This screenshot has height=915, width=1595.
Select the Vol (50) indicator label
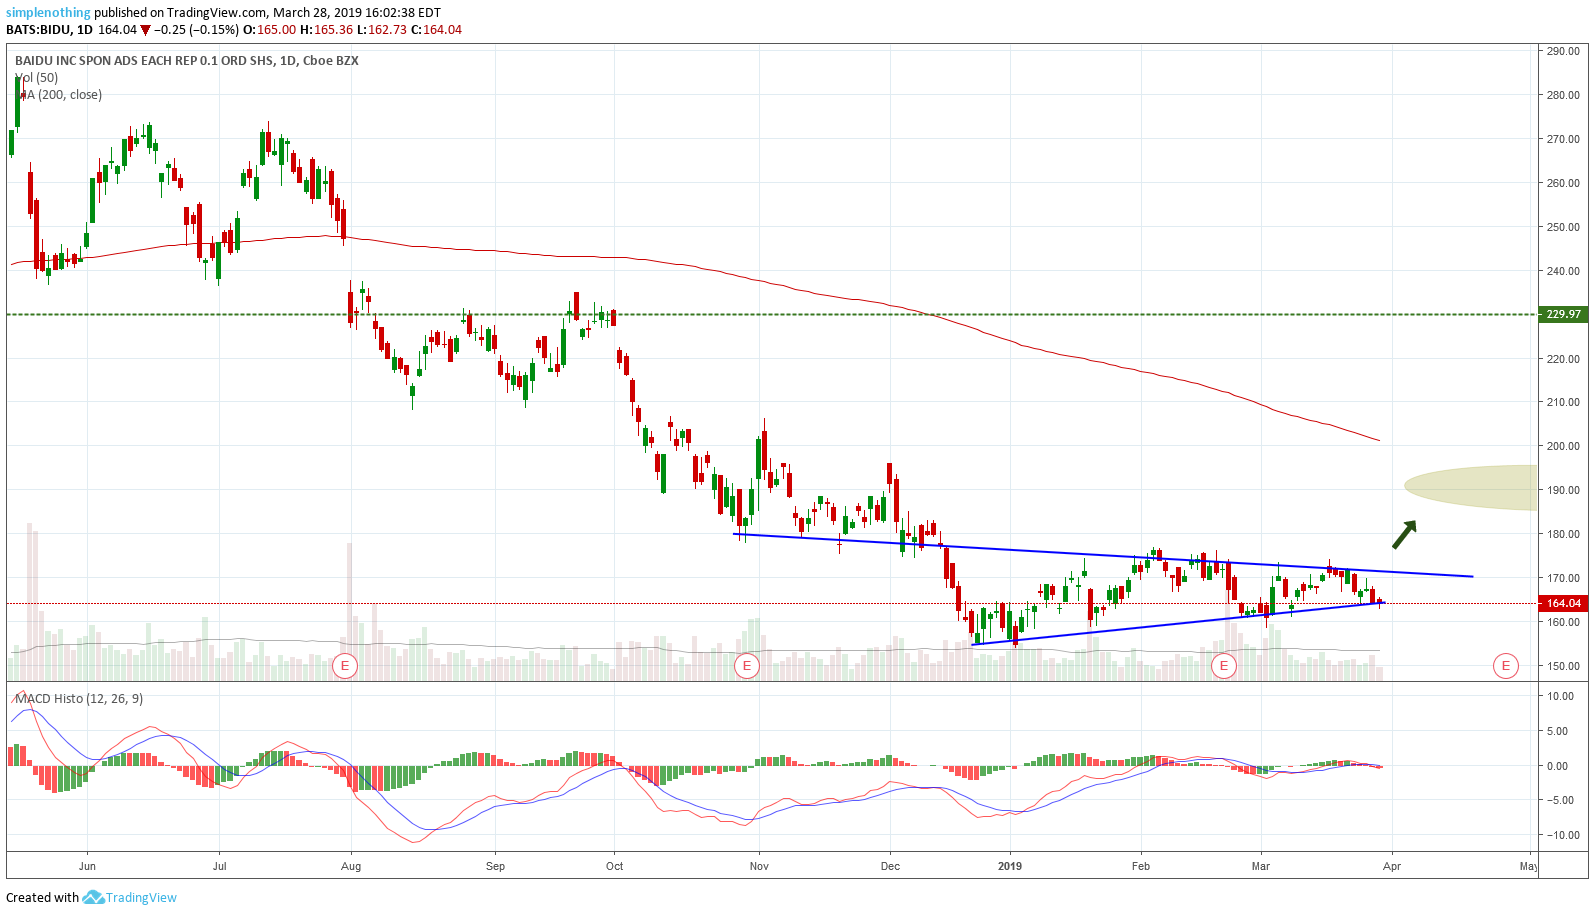point(36,78)
